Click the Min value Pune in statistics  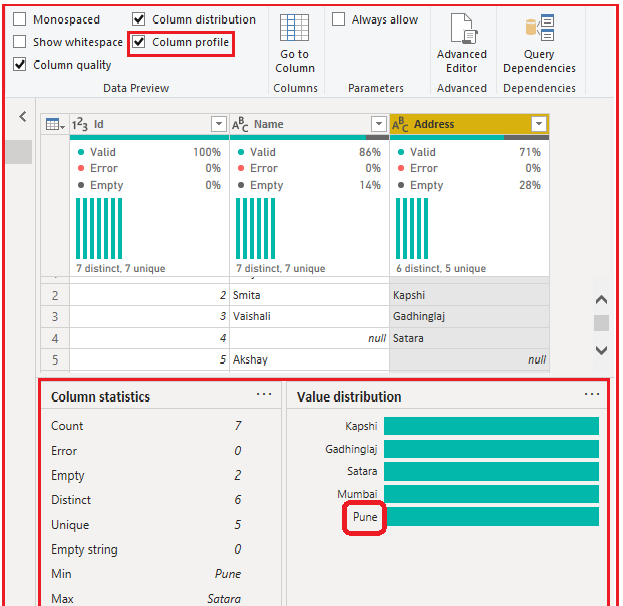tap(228, 574)
